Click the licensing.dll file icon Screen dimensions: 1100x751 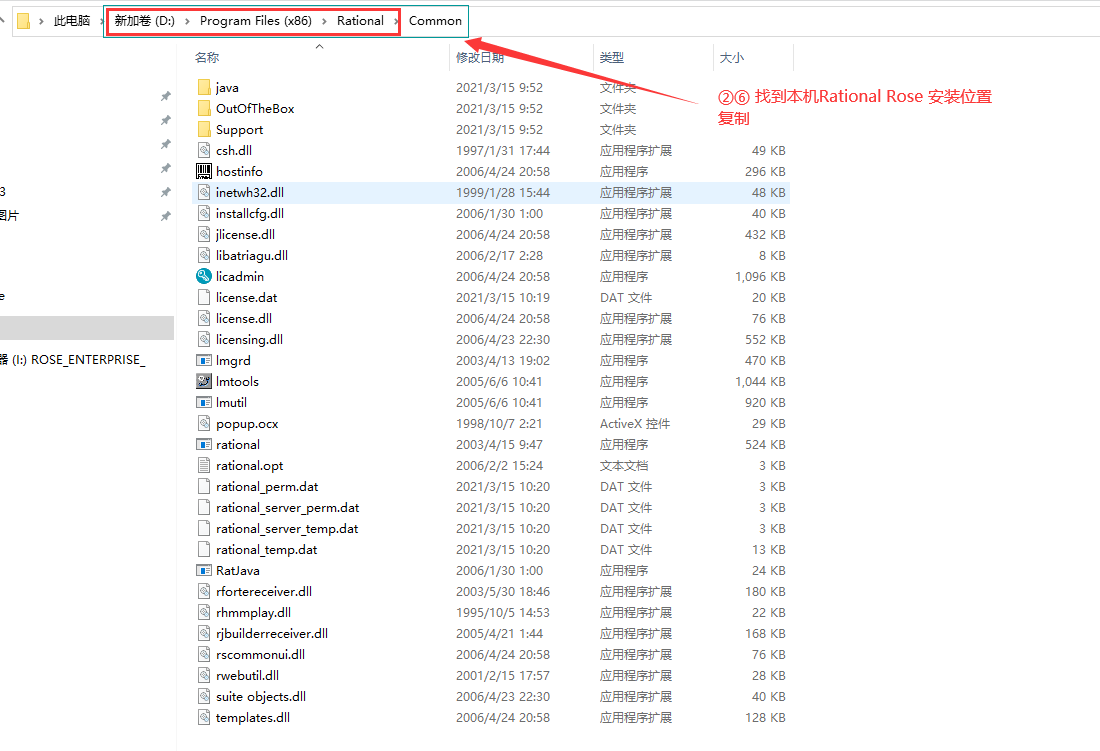click(204, 339)
